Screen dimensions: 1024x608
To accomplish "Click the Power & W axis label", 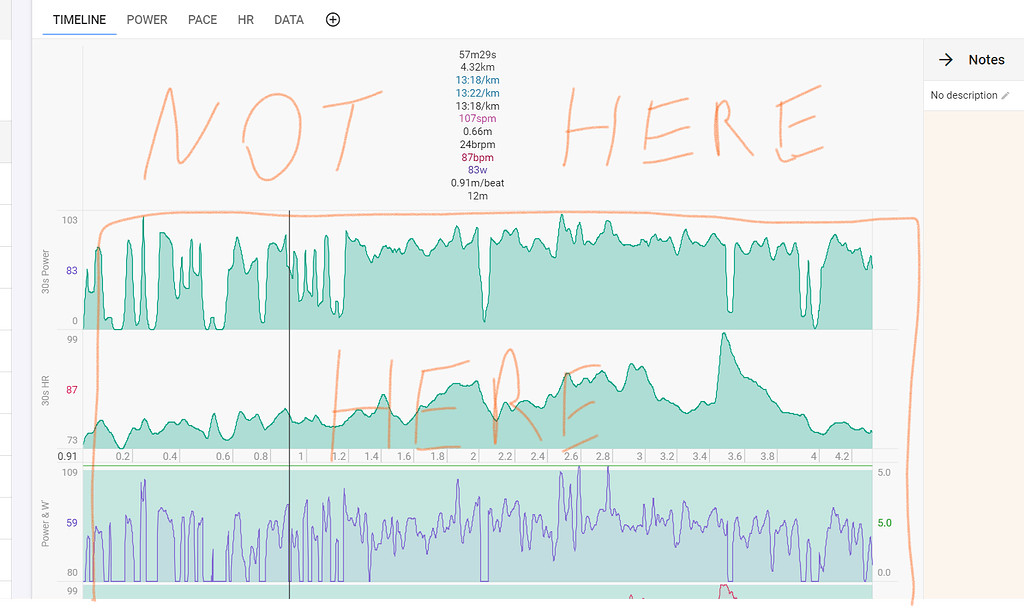I will click(x=46, y=523).
